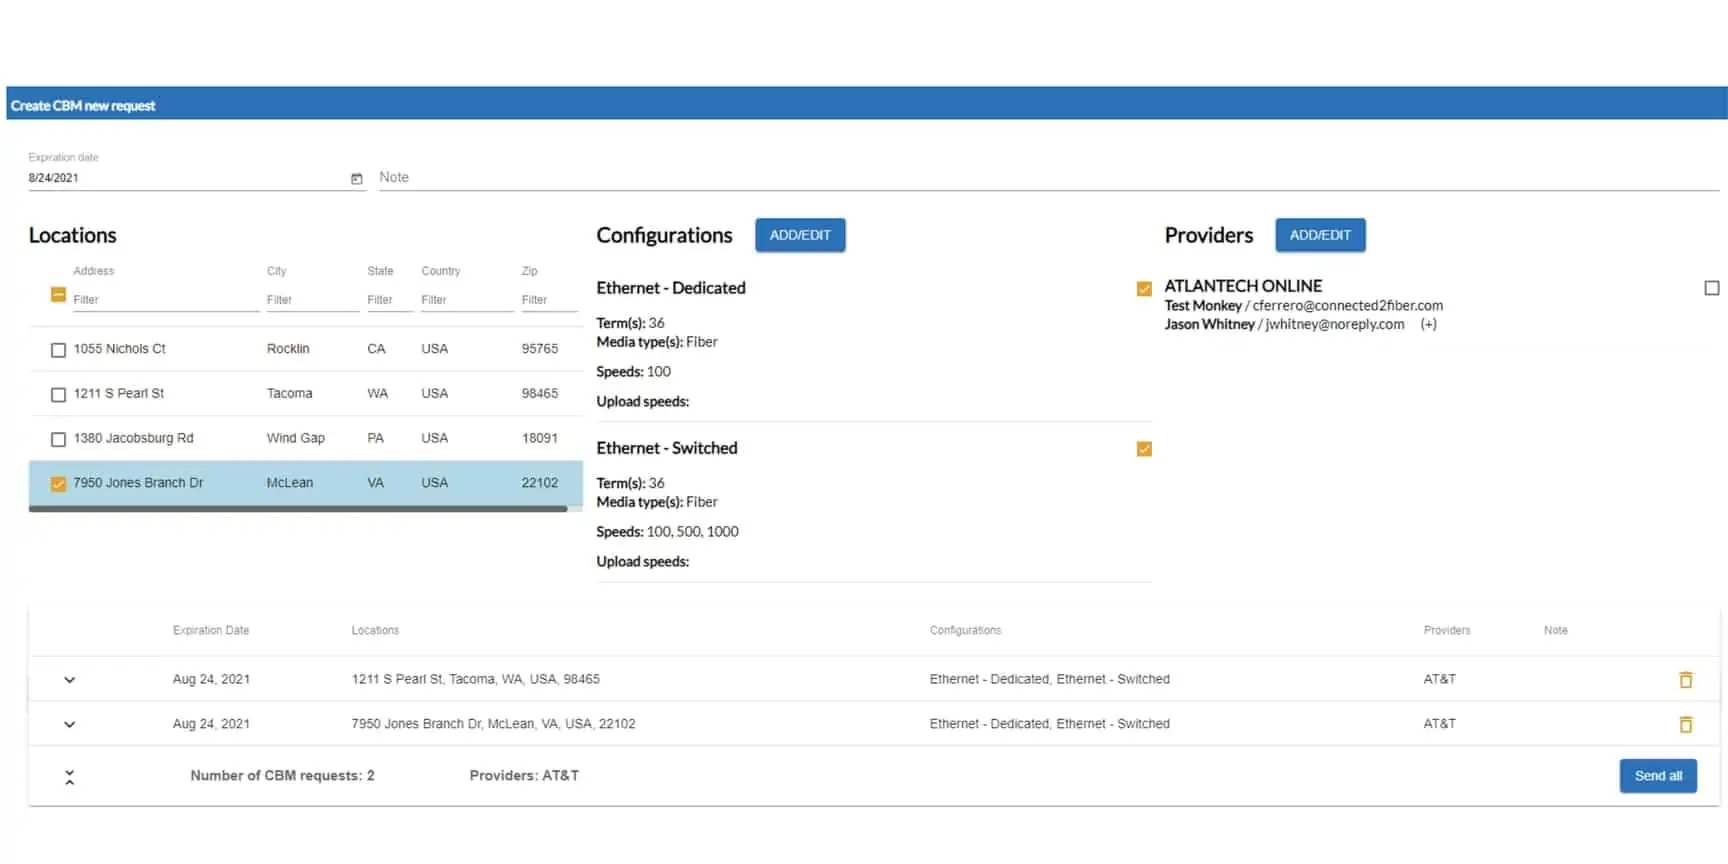Viewport: 1728px width, 864px height.
Task: Delete the 1211 S Pearl St request row
Action: (1685, 680)
